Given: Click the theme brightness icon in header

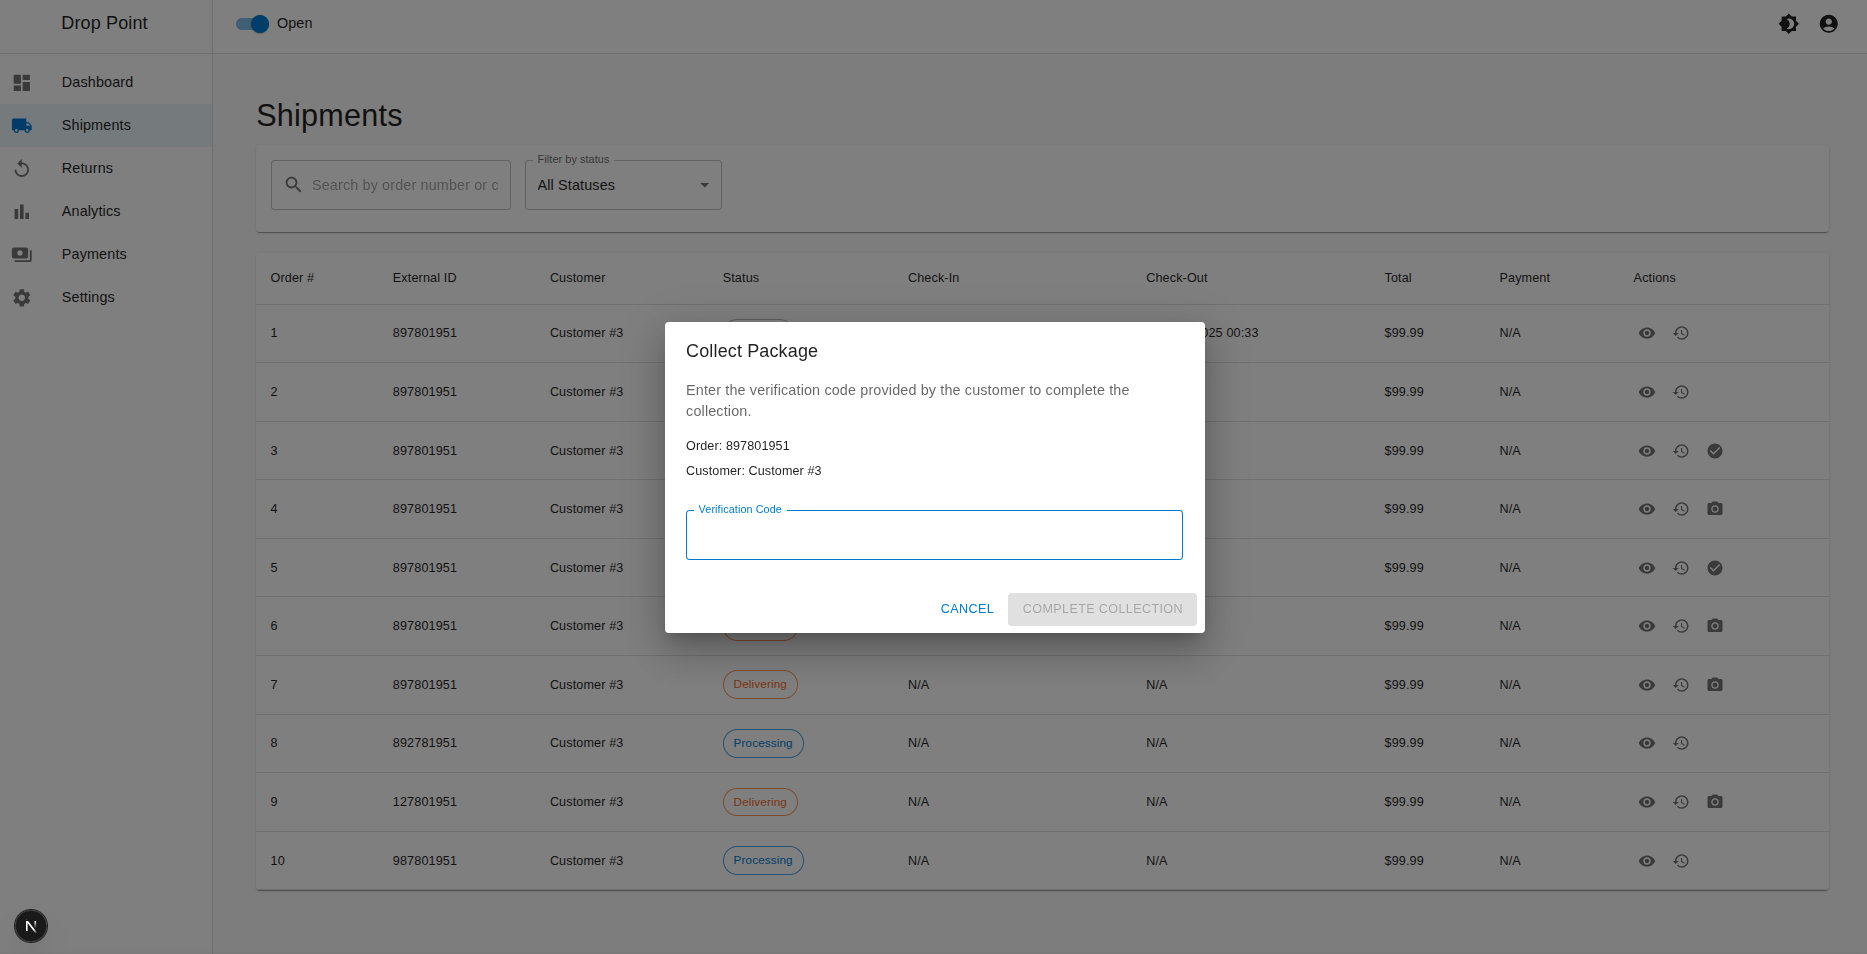Looking at the screenshot, I should pos(1788,24).
